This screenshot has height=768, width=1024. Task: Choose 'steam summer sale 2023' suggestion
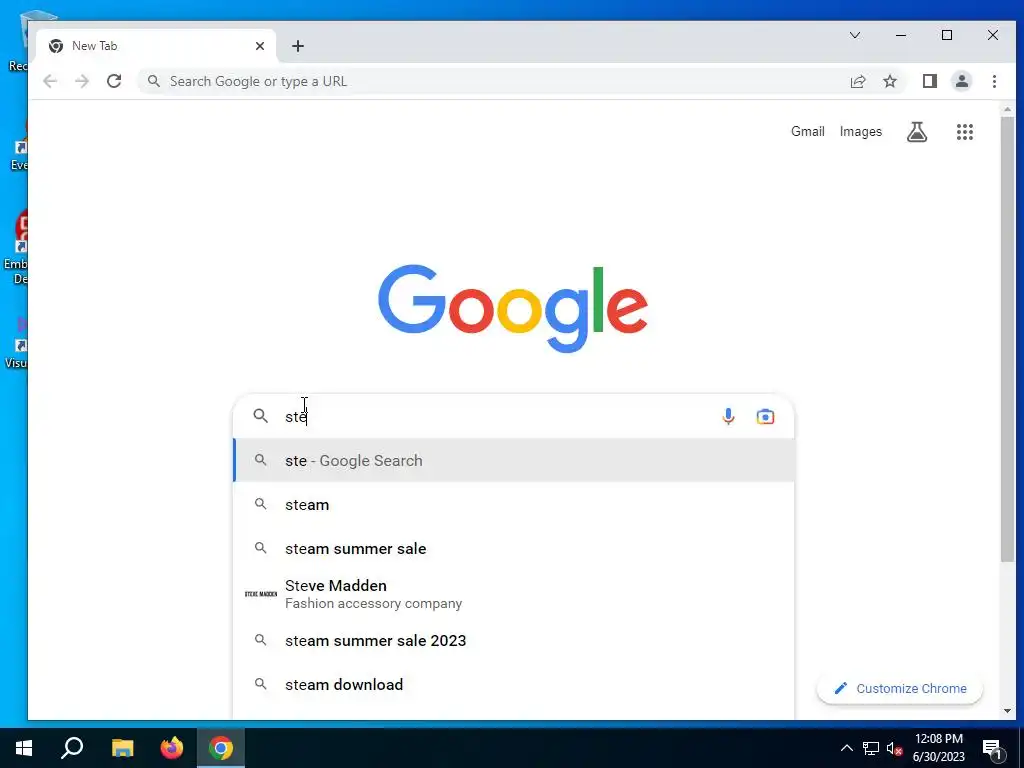[x=514, y=641]
